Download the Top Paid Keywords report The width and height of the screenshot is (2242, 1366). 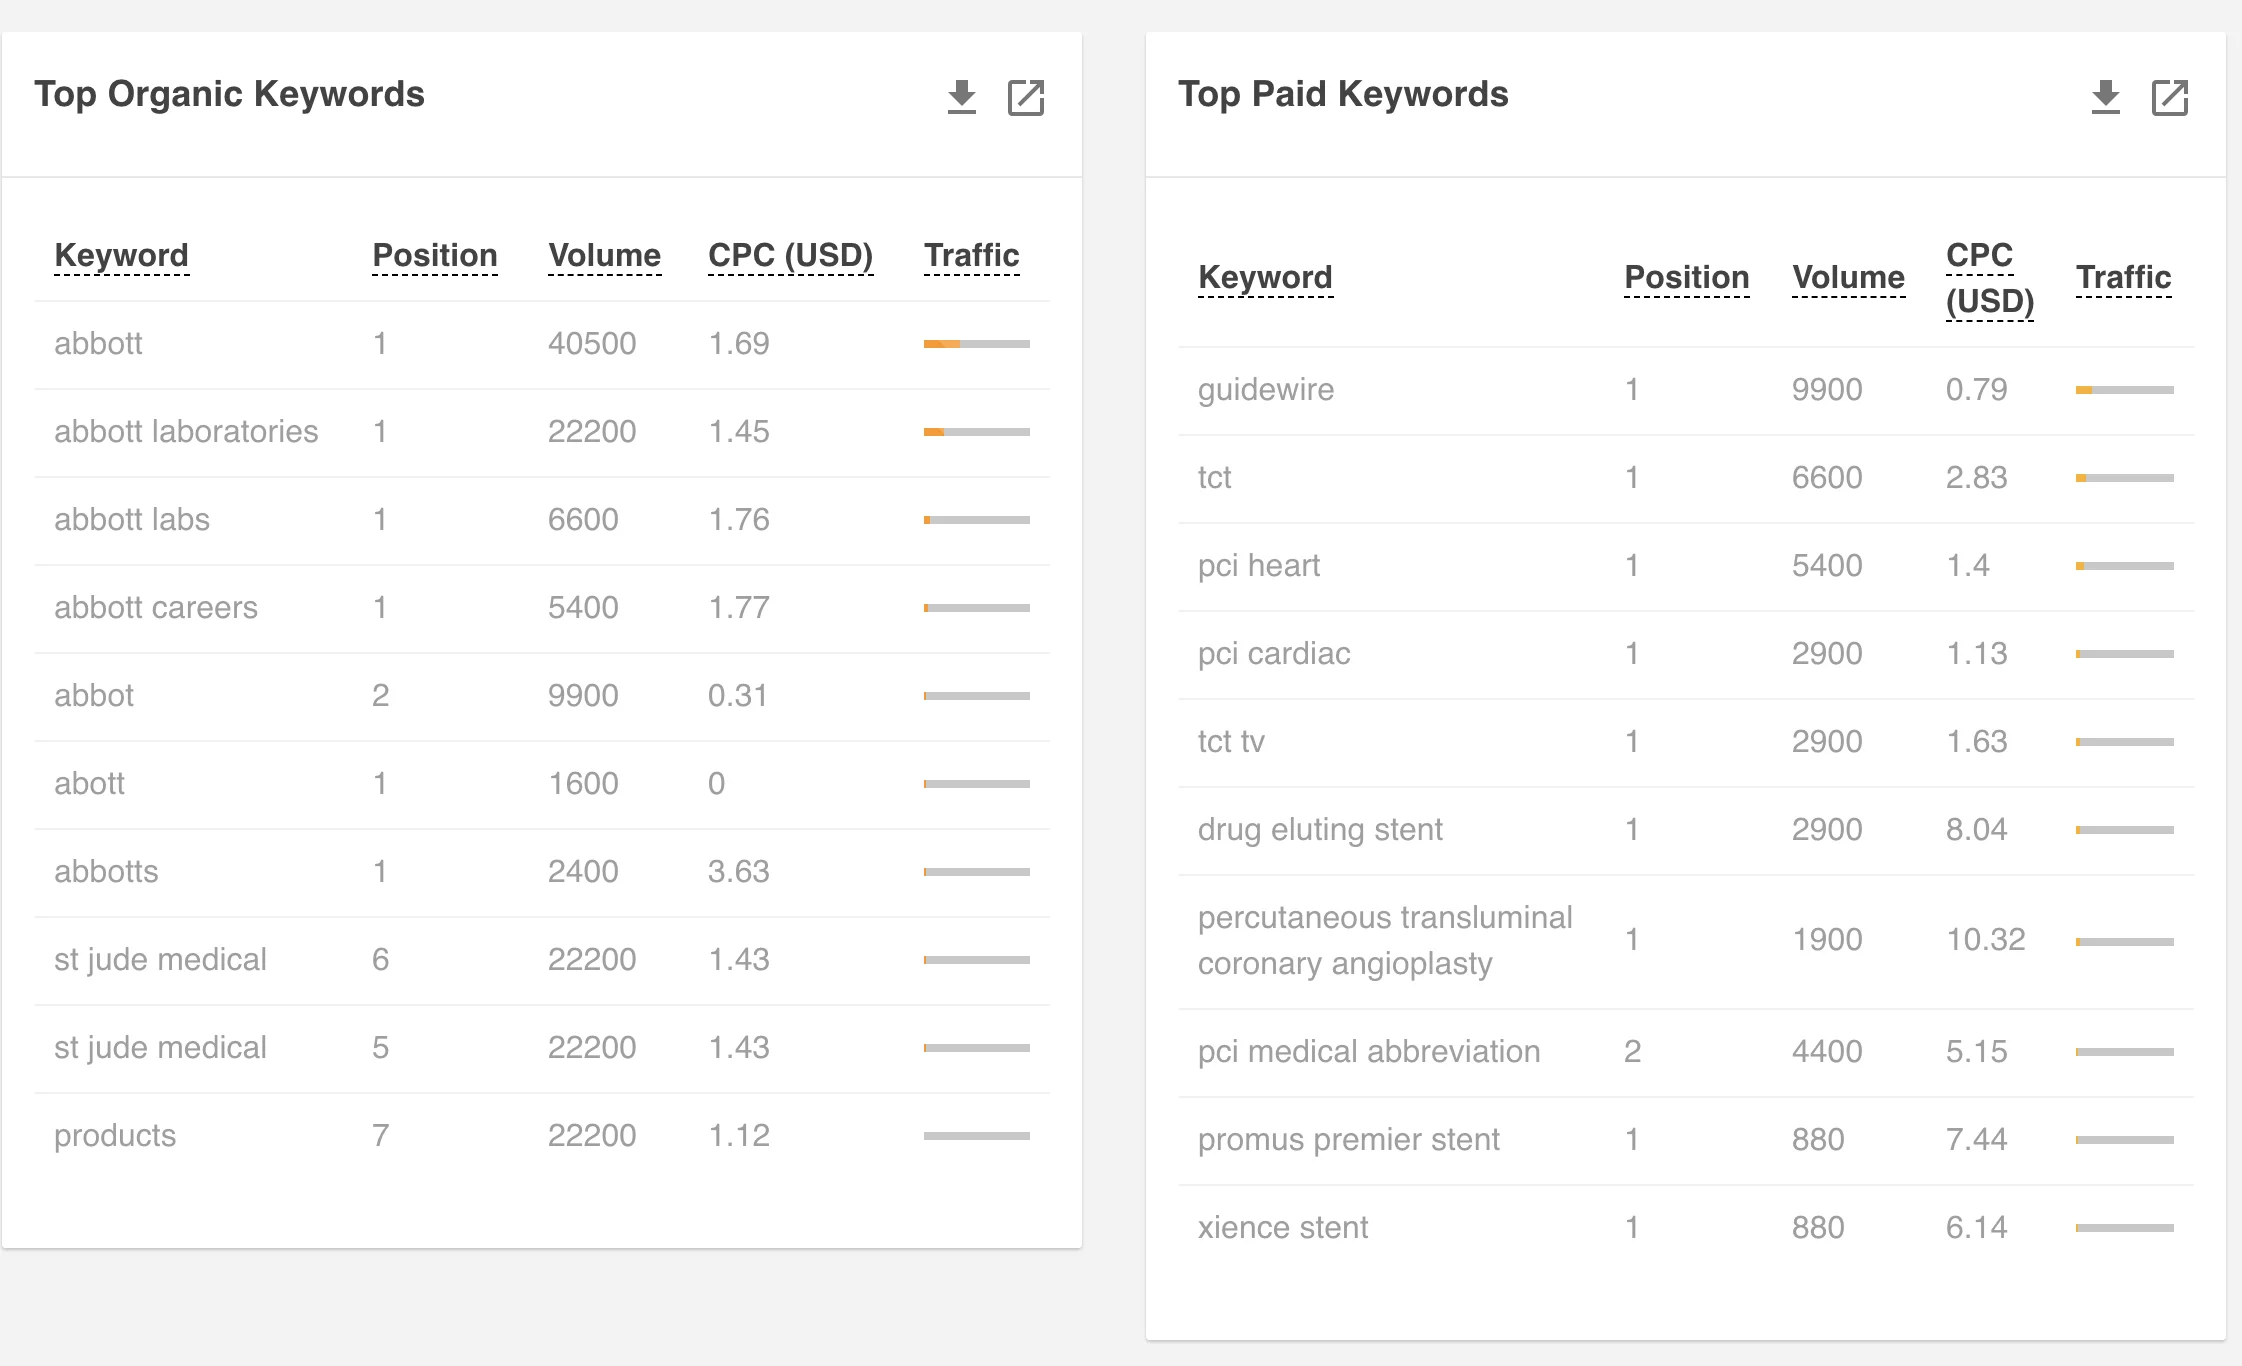pyautogui.click(x=2105, y=97)
